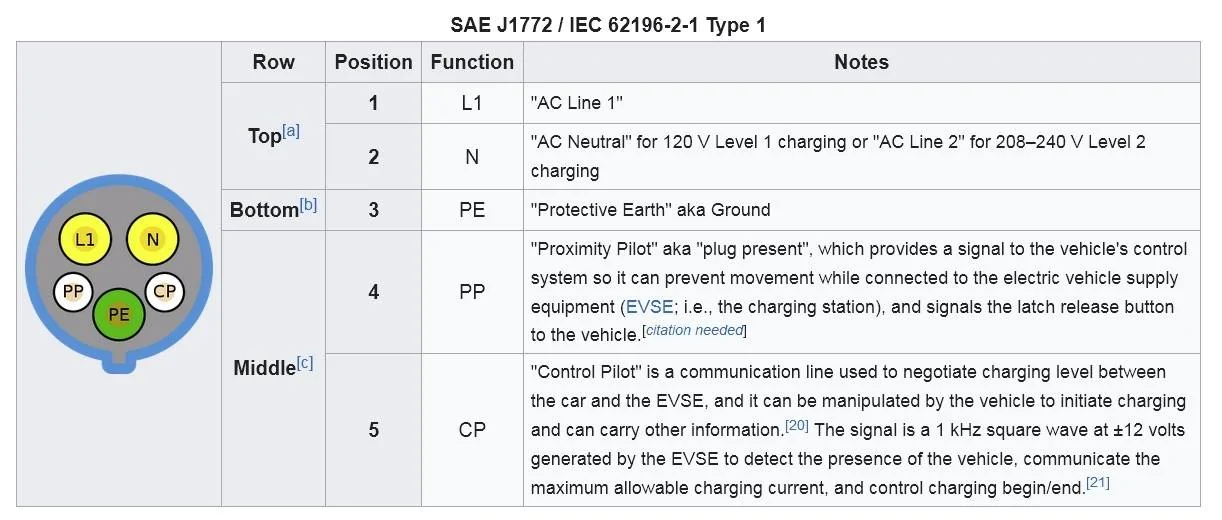1222x520 pixels.
Task: Click the position 5 cell
Action: 373,430
